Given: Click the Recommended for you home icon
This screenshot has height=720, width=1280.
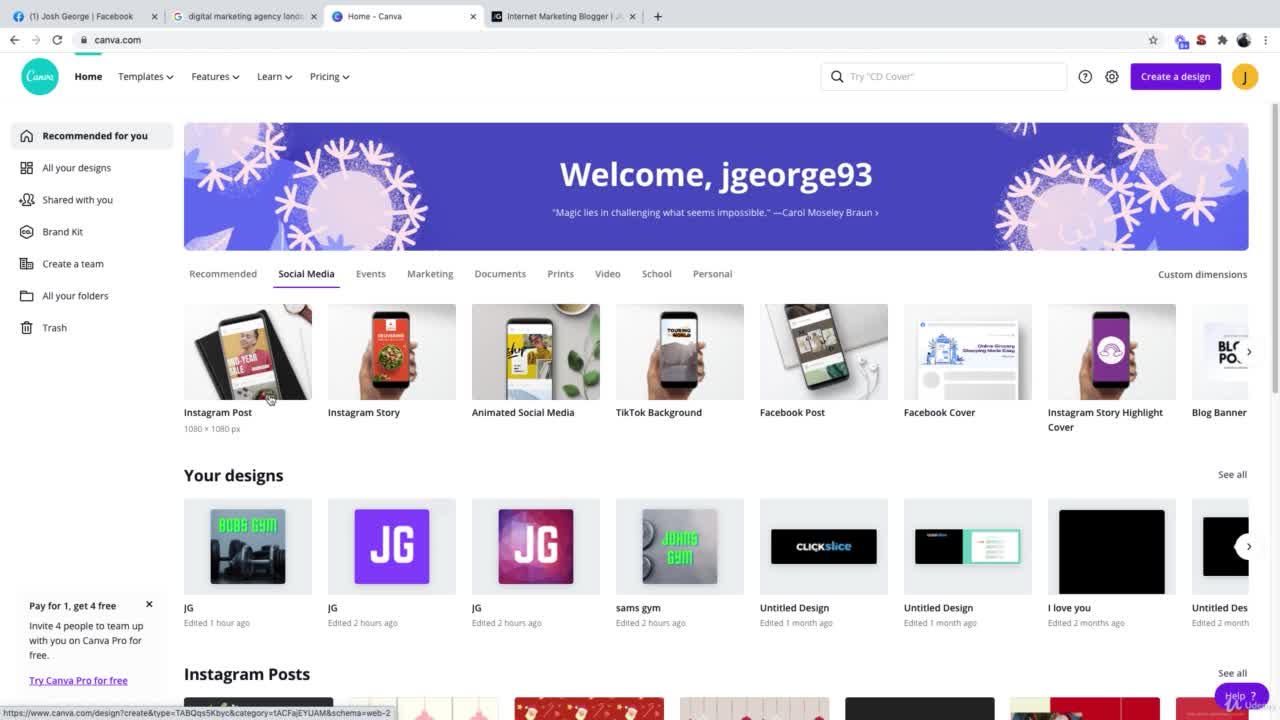Looking at the screenshot, I should 26,136.
